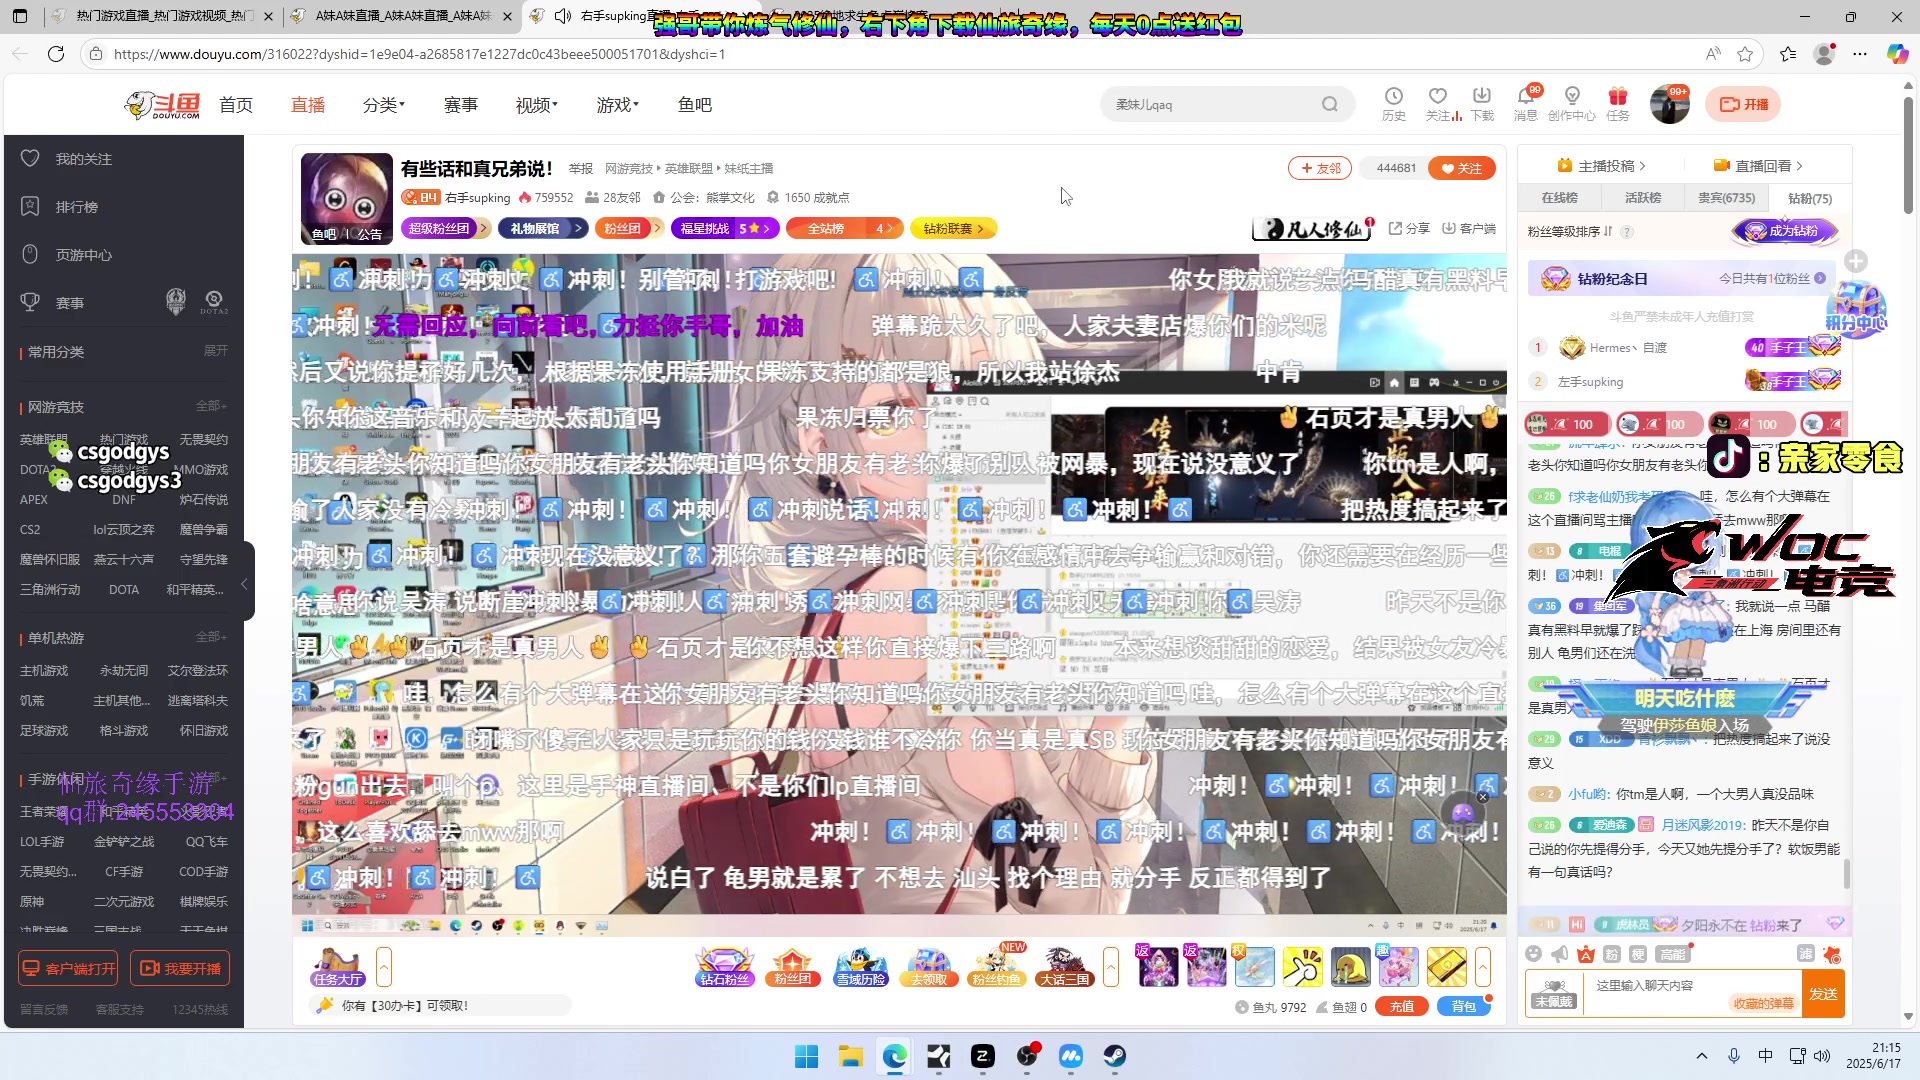
Task: Open the danmaku color crown icon
Action: pyautogui.click(x=1586, y=953)
